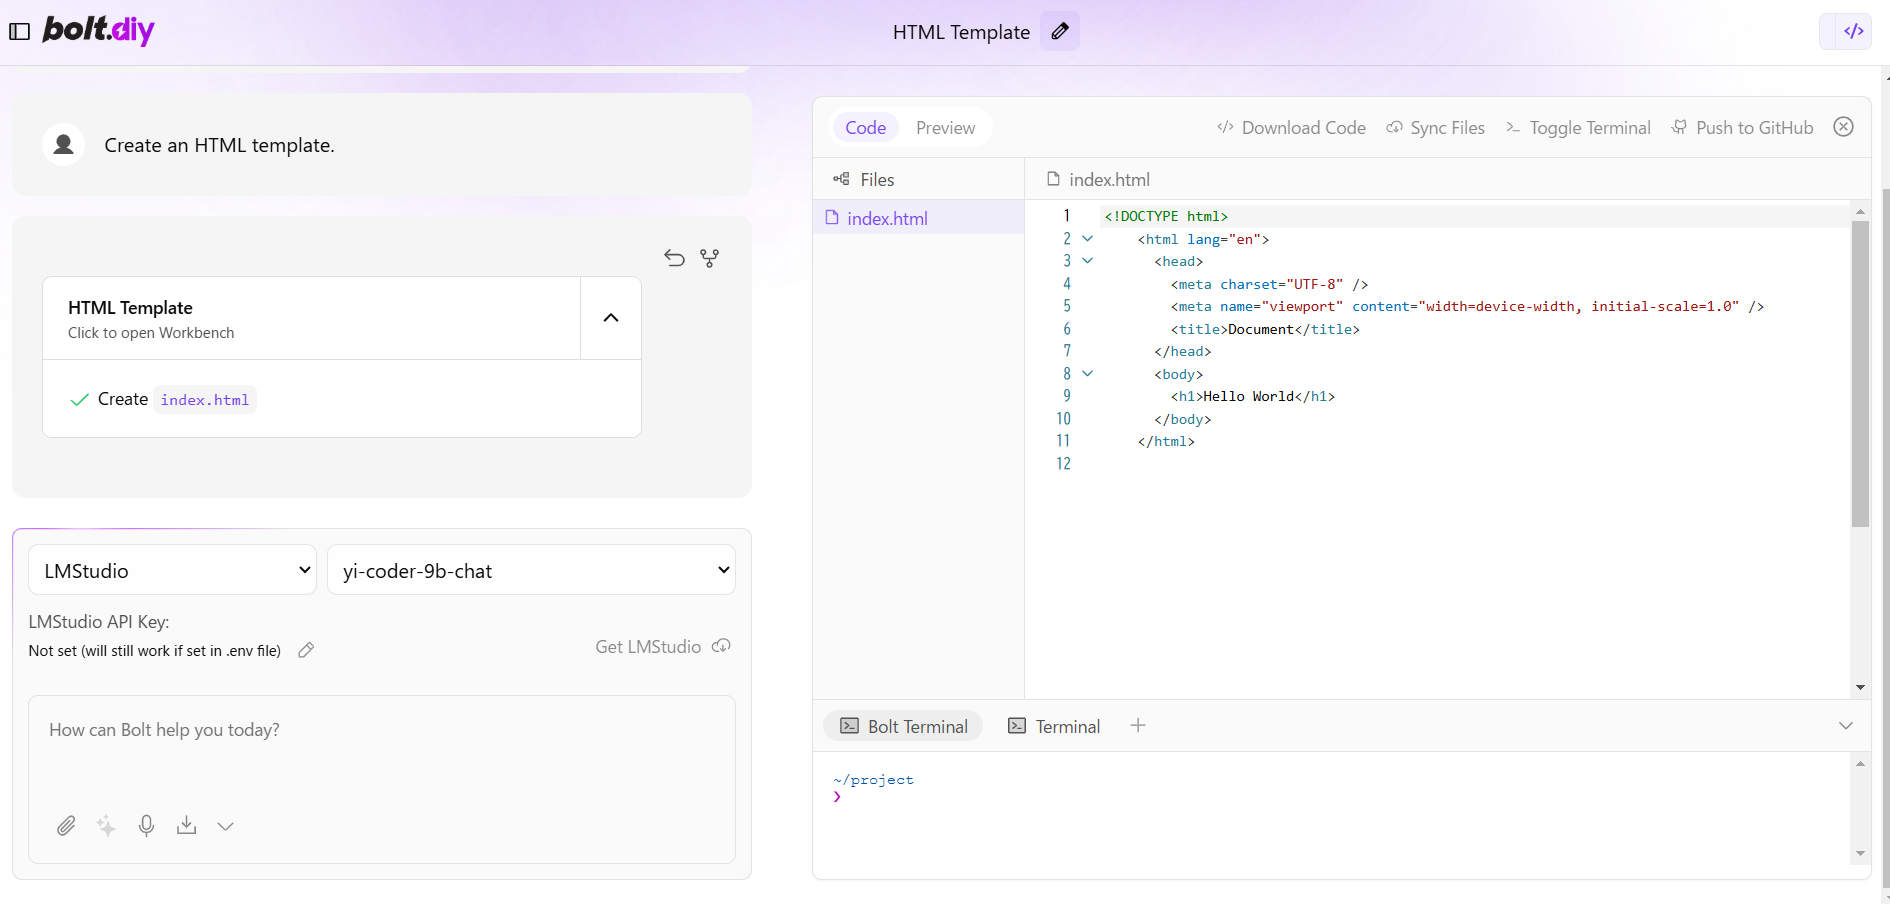Screen dimensions: 1890x904
Task: Click Toggle Terminal
Action: click(1578, 128)
